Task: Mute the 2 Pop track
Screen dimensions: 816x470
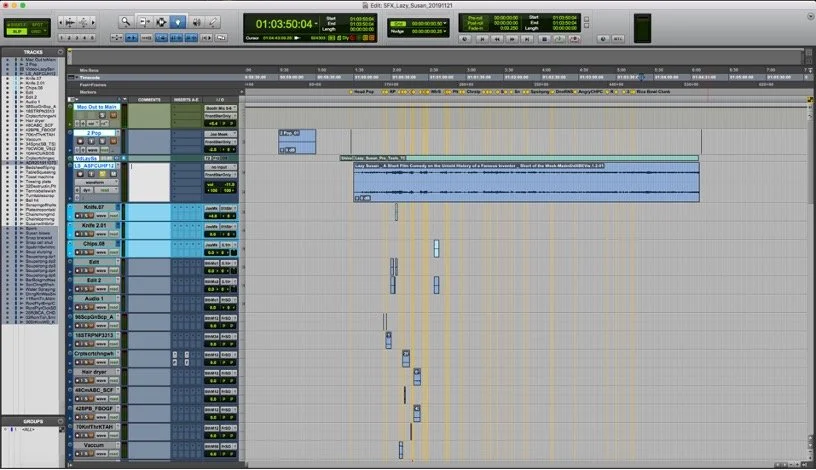Action: tap(113, 141)
